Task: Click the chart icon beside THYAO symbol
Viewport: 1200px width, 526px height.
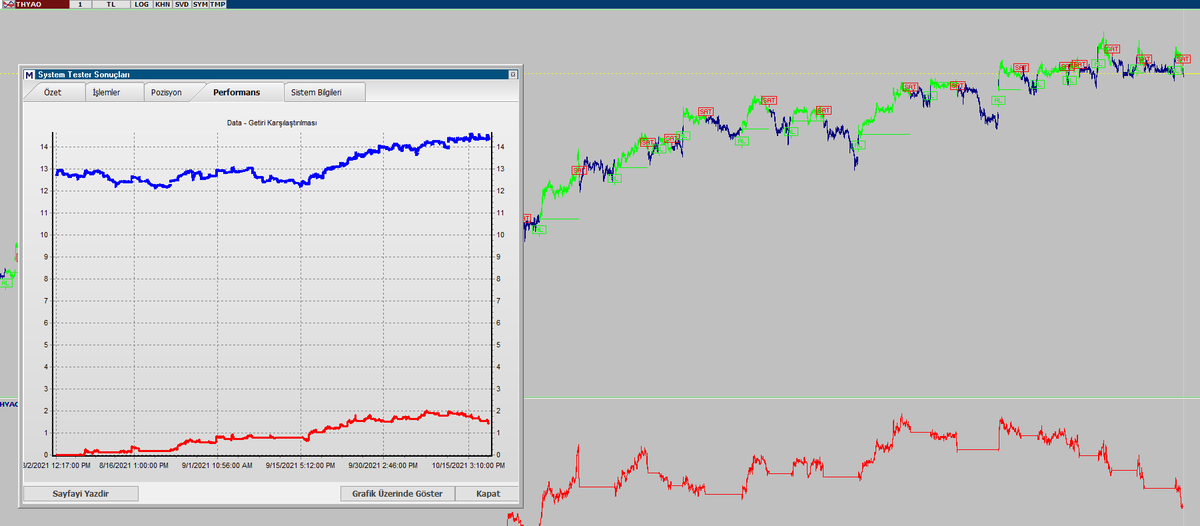Action: pos(9,5)
